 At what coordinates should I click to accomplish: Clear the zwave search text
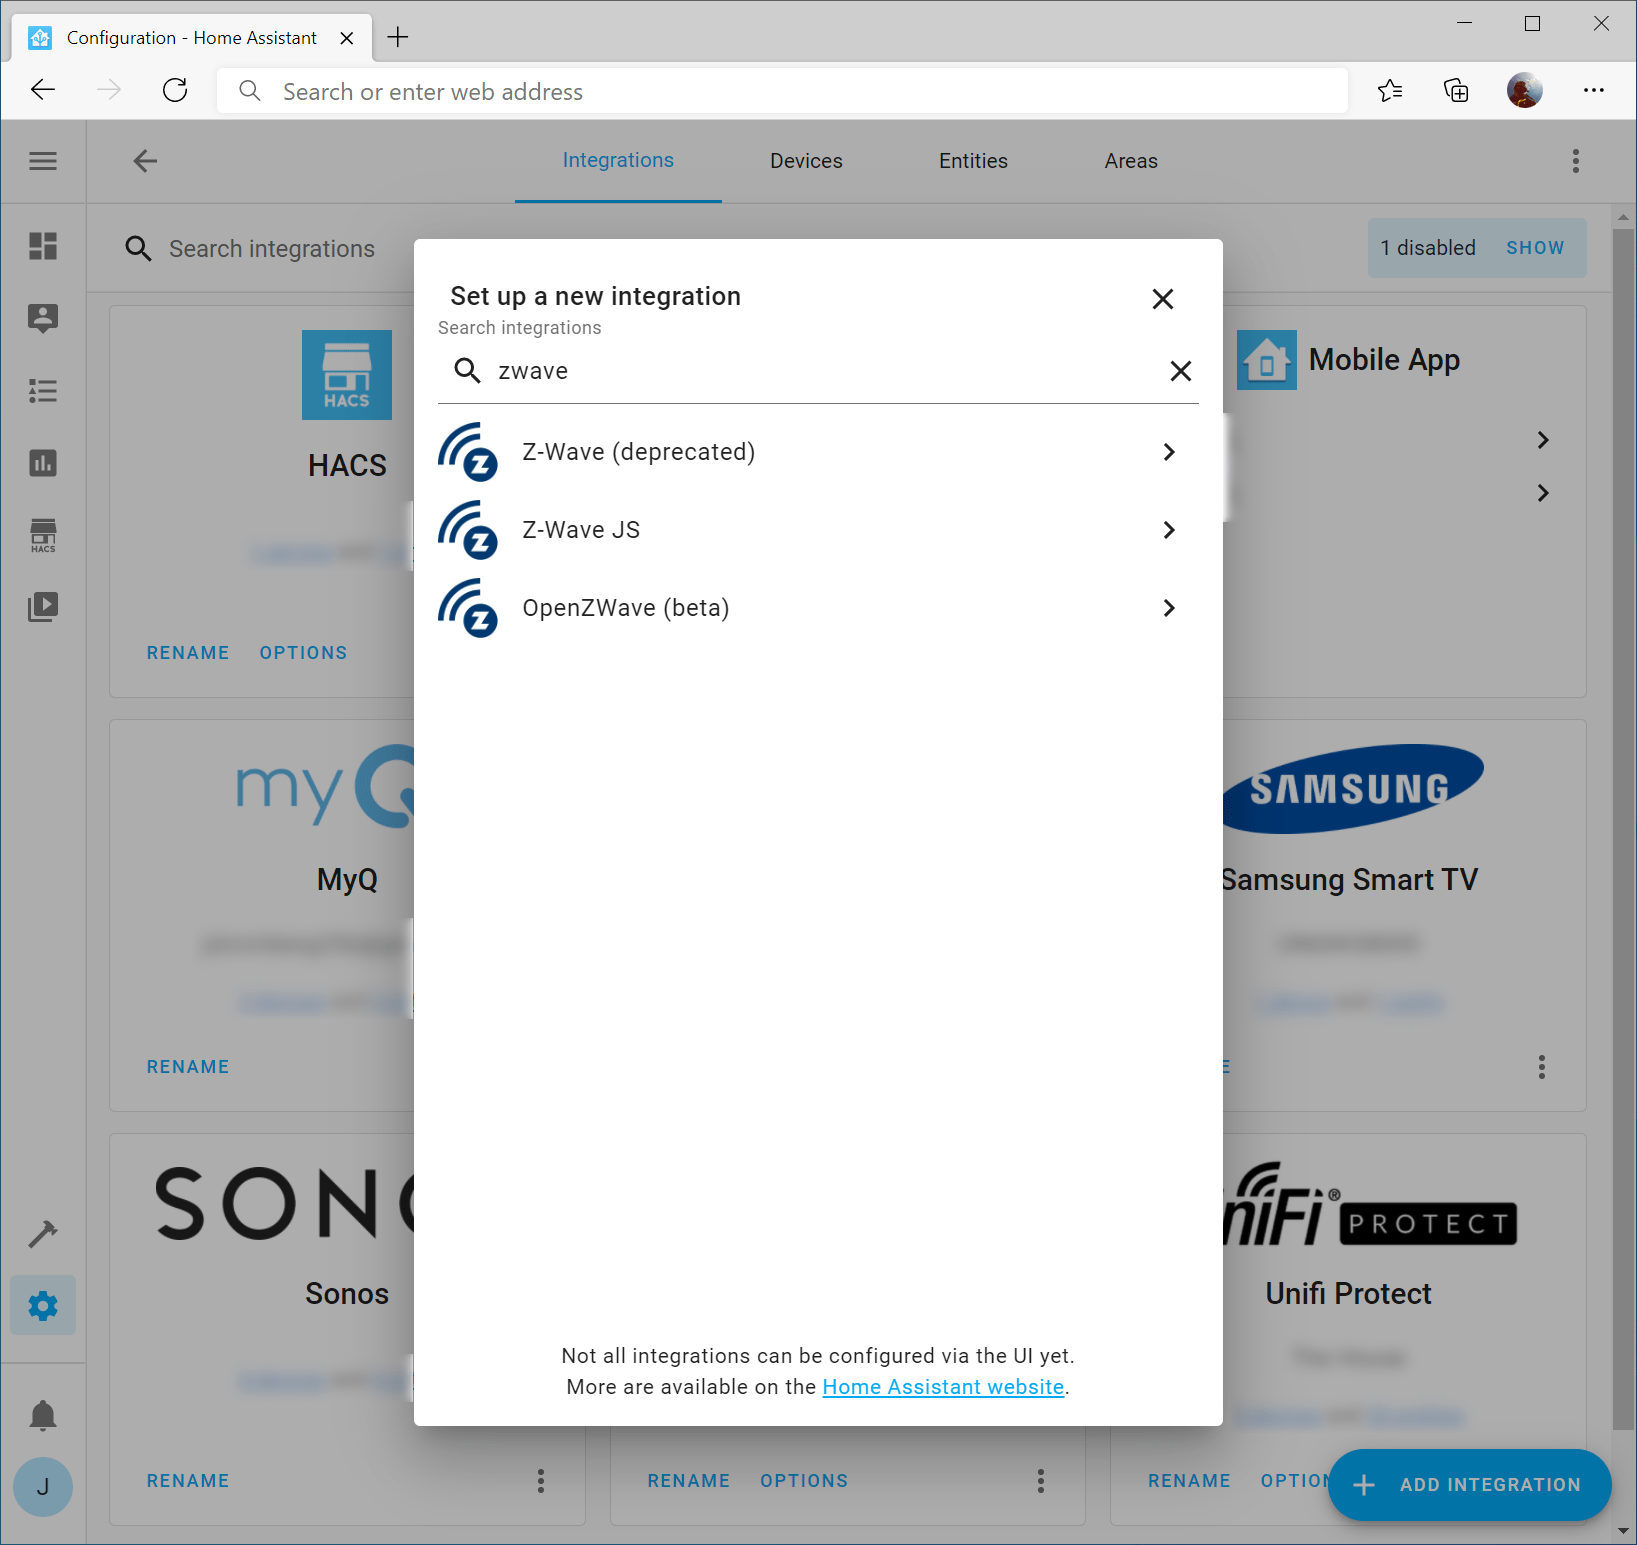pos(1180,370)
